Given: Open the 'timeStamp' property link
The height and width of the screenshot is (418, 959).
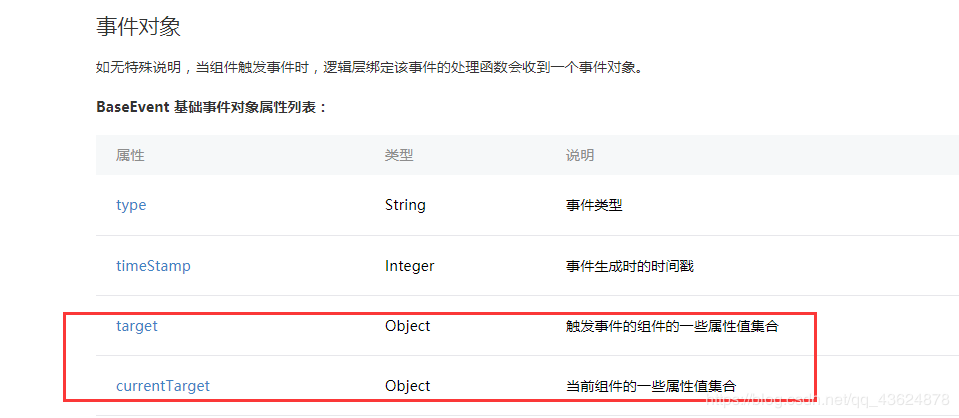Looking at the screenshot, I should click(153, 266).
